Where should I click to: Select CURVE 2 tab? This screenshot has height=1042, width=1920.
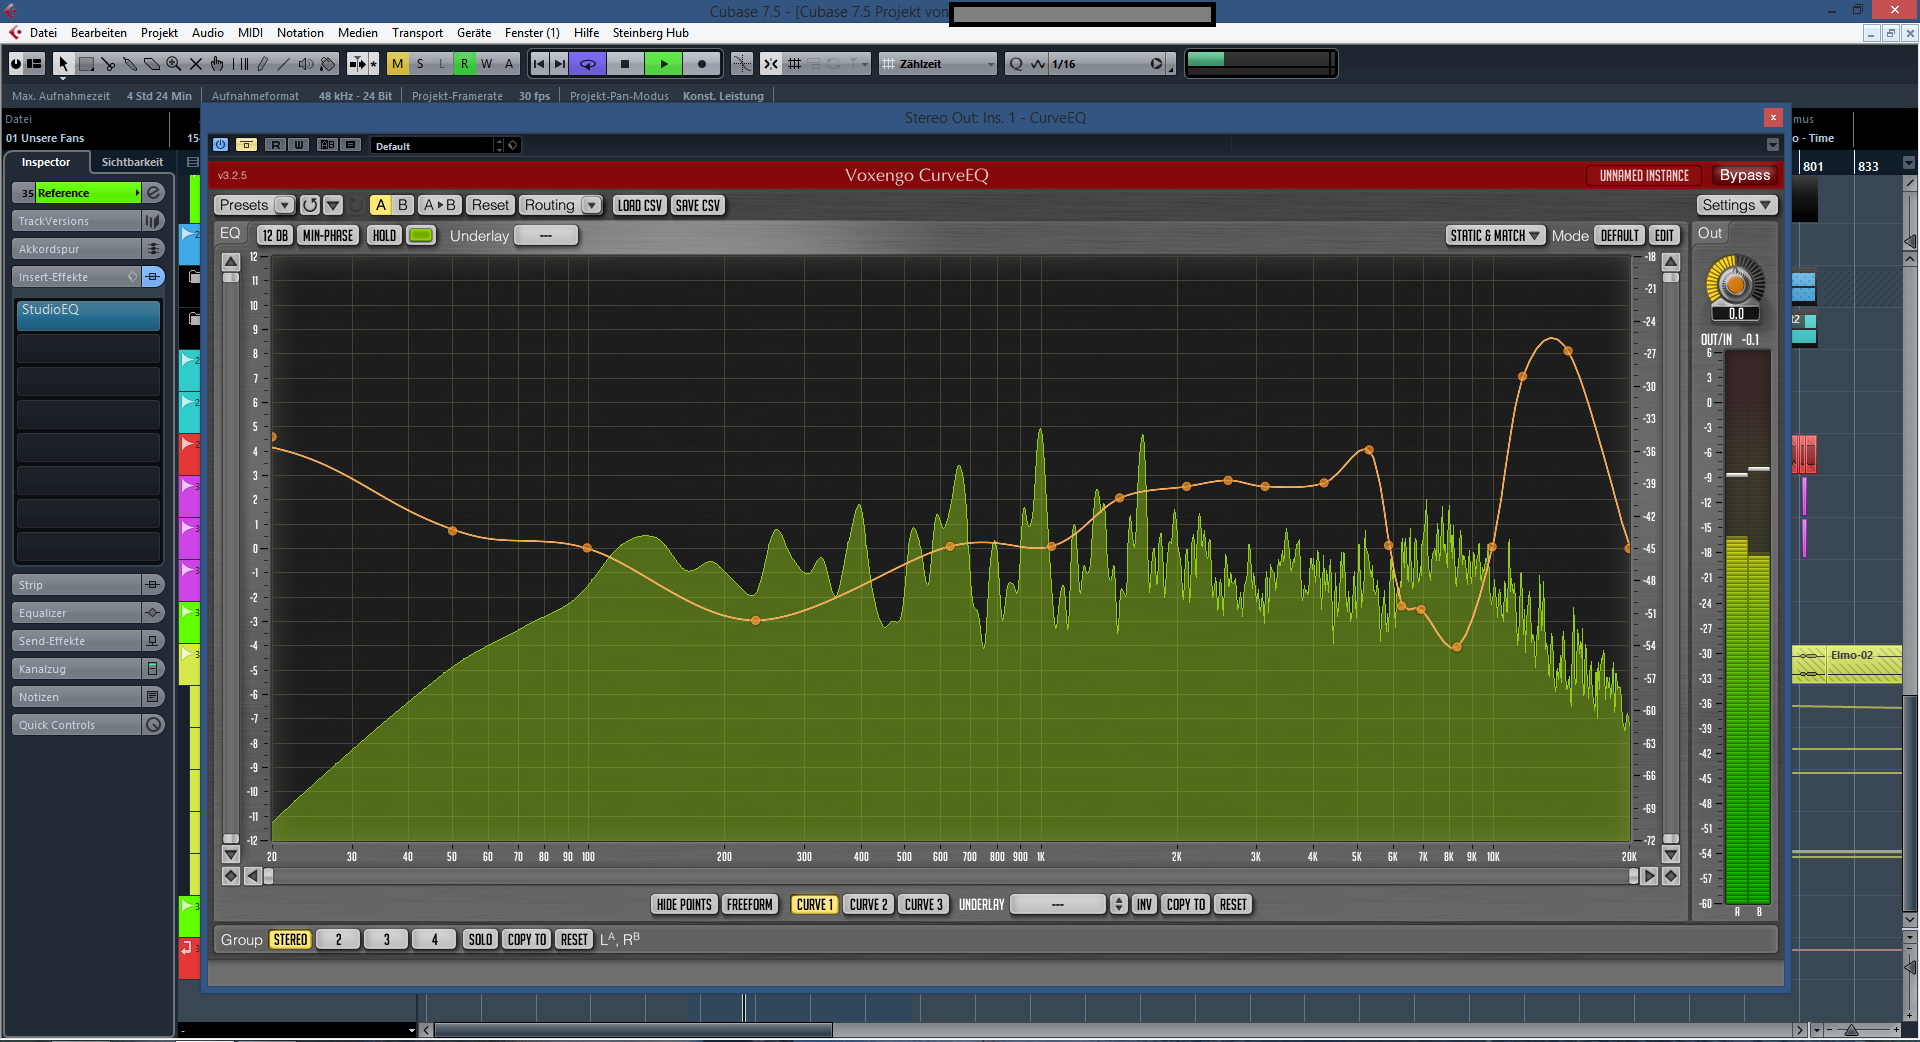coord(868,905)
